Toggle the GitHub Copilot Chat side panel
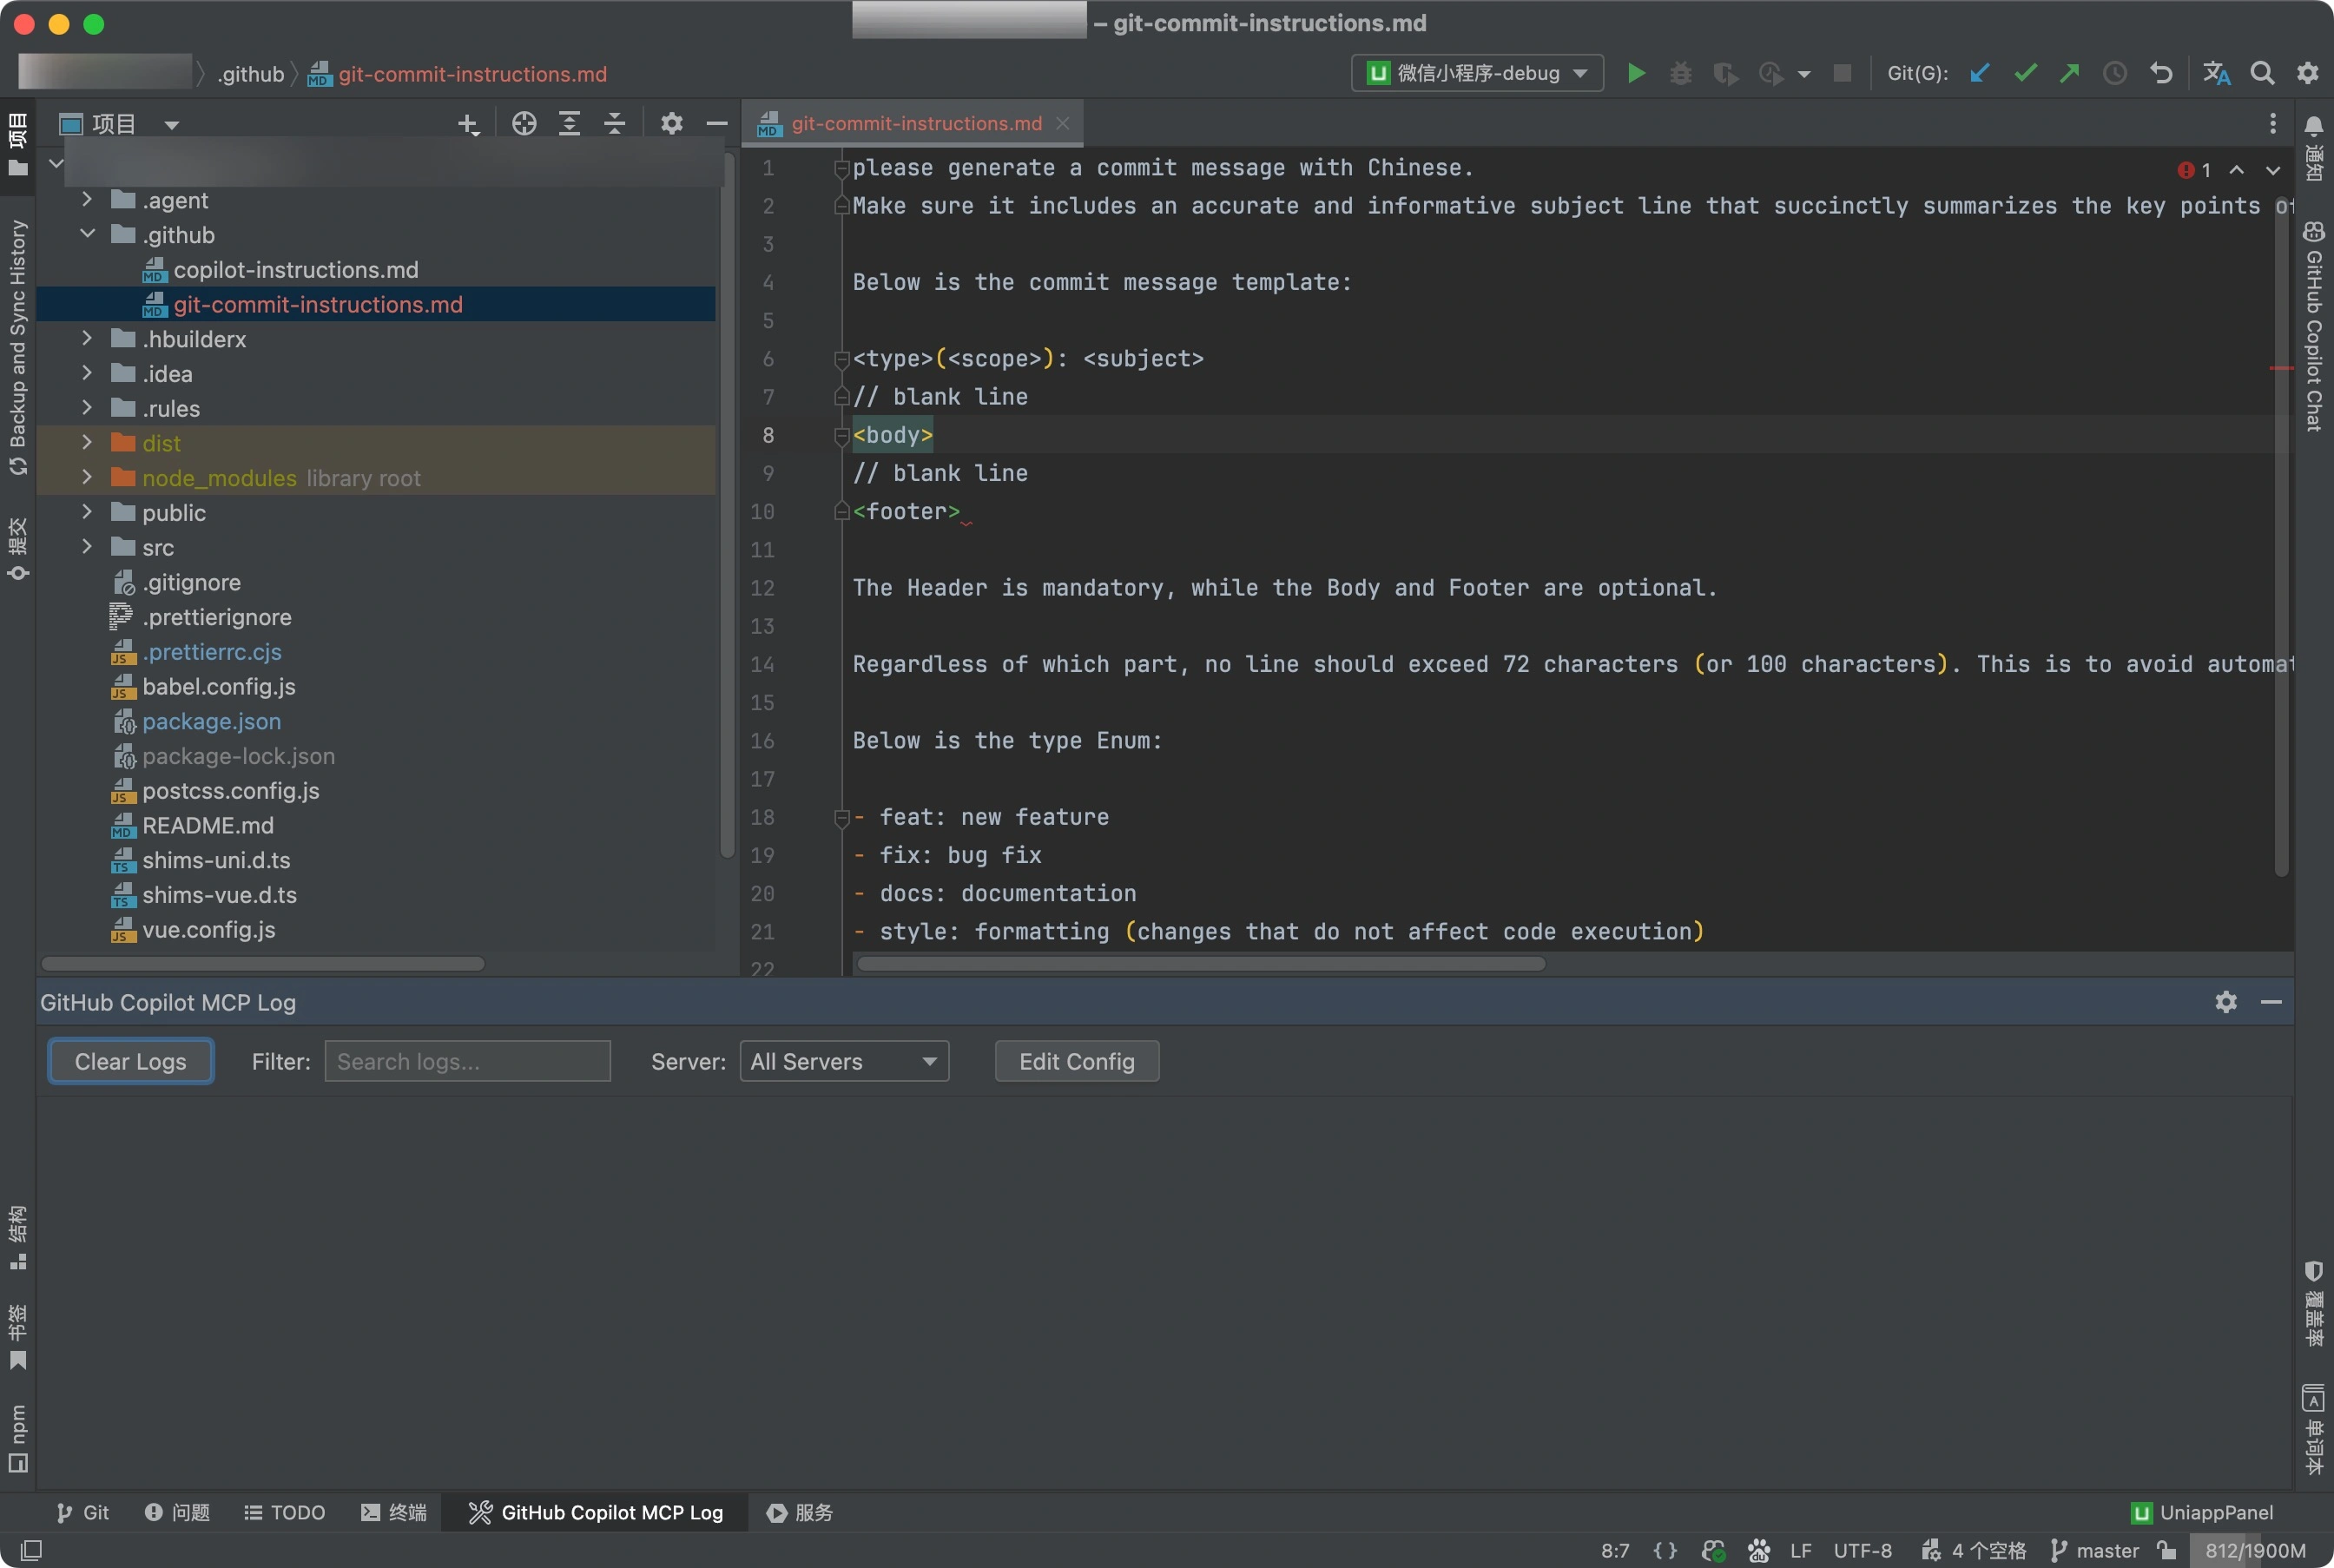 click(x=2314, y=330)
